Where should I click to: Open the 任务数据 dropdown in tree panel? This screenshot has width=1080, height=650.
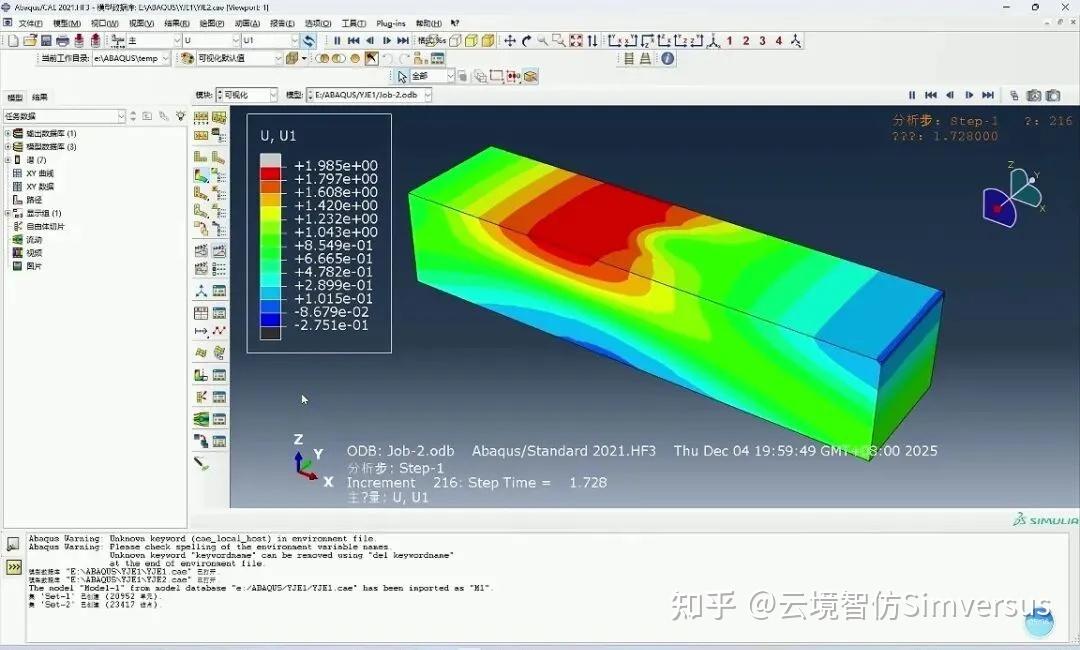[x=121, y=116]
